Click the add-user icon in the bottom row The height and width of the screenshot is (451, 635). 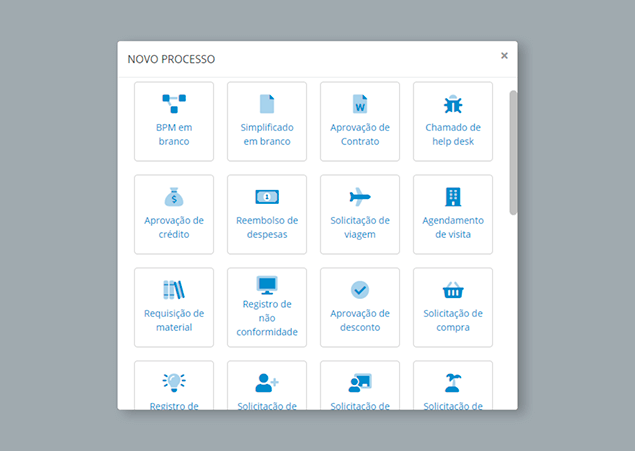(x=267, y=381)
